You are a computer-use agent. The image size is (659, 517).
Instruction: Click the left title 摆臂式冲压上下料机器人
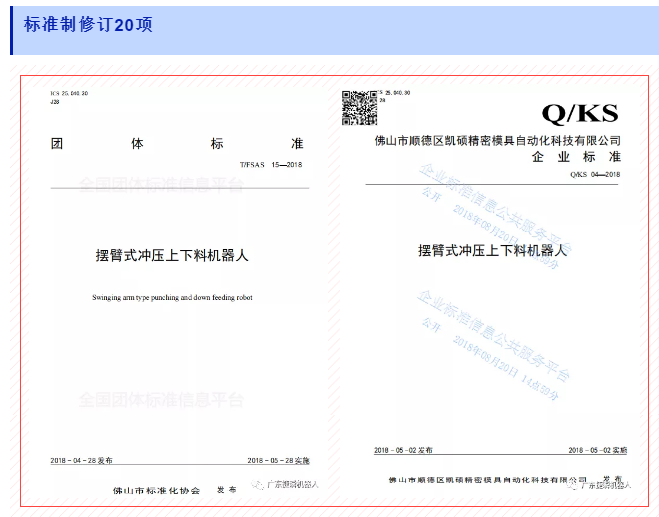(x=172, y=255)
